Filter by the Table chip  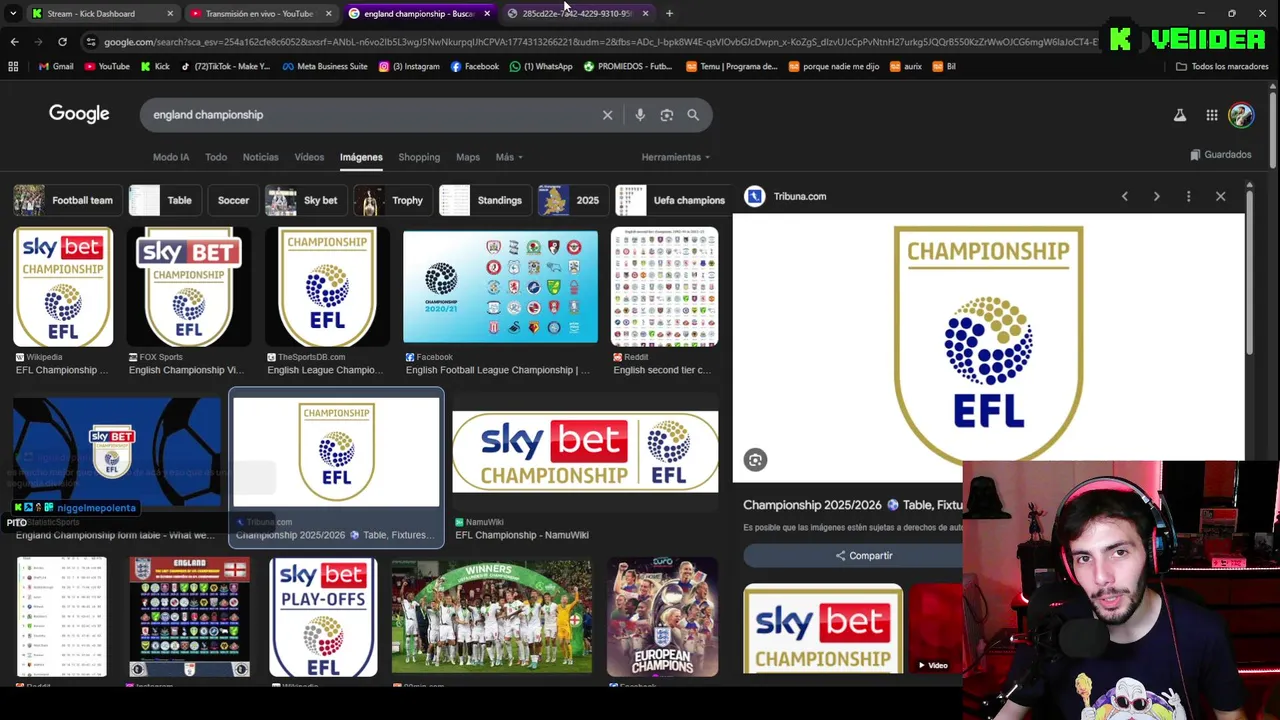(x=165, y=200)
